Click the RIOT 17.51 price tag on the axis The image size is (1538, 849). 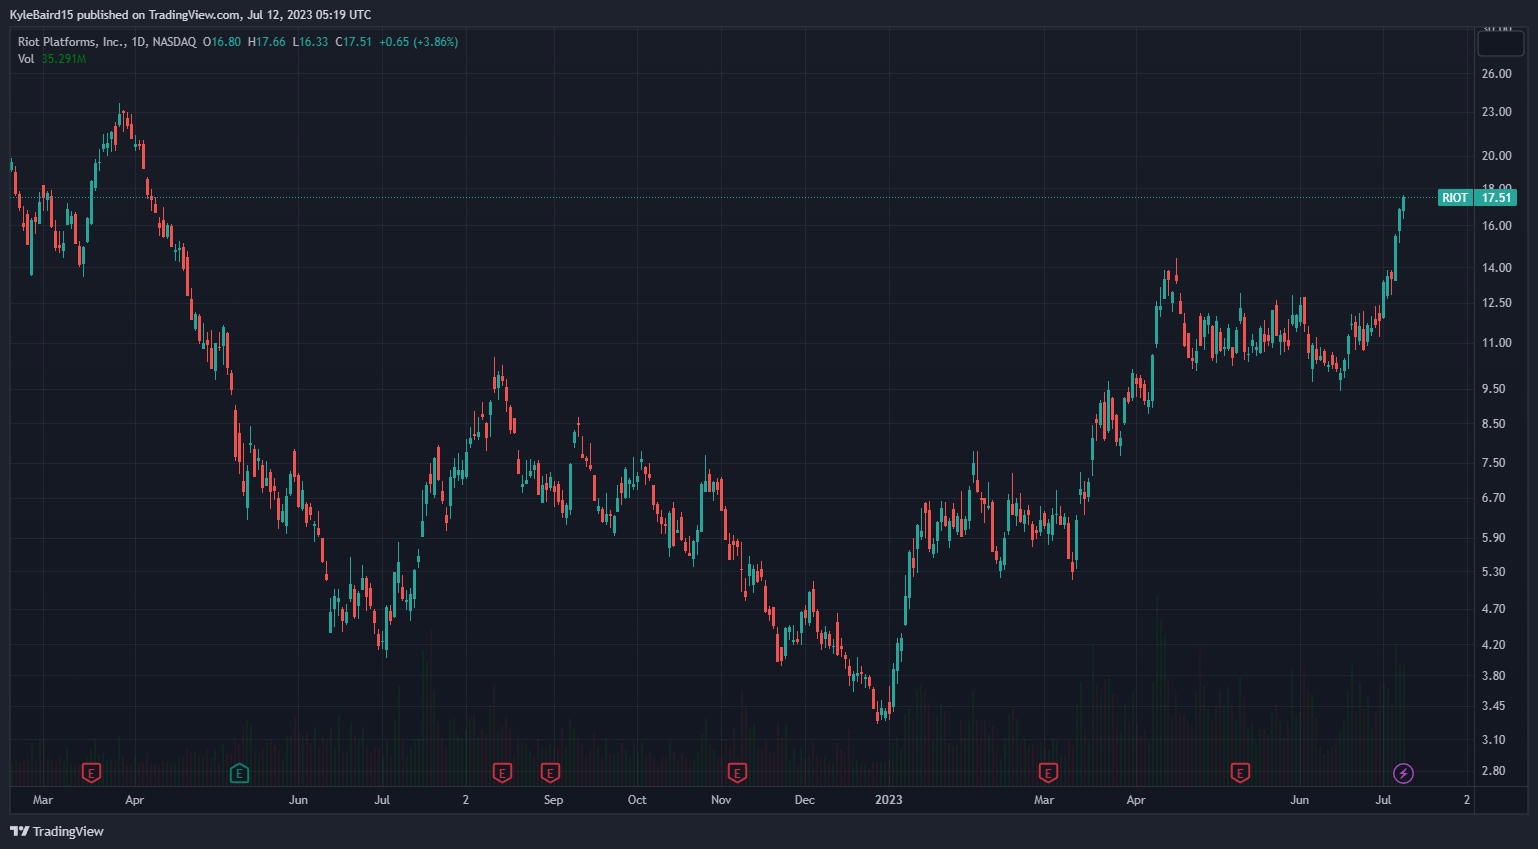(x=1477, y=198)
